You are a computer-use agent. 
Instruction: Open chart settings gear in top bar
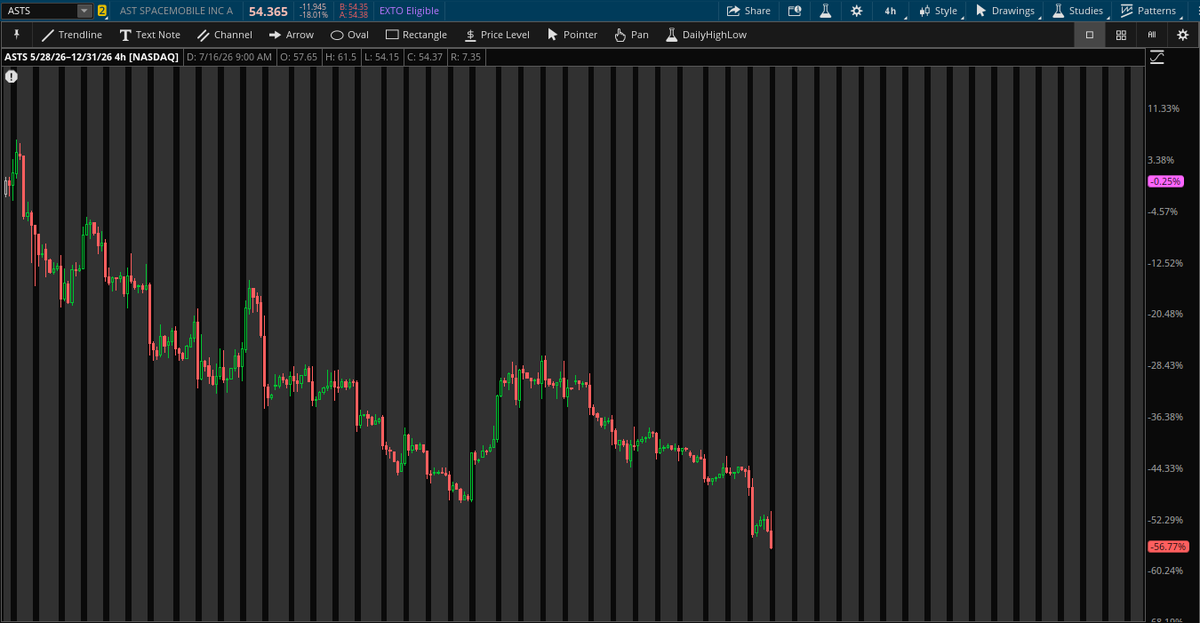point(857,11)
